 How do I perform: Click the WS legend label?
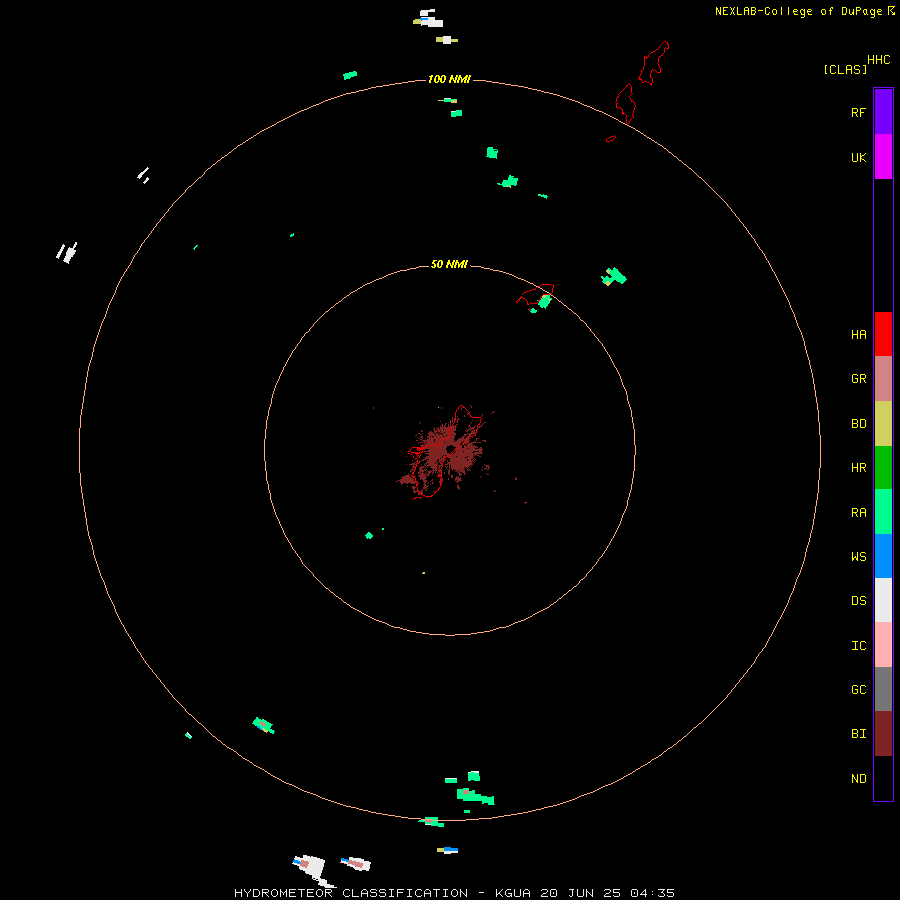pos(858,556)
